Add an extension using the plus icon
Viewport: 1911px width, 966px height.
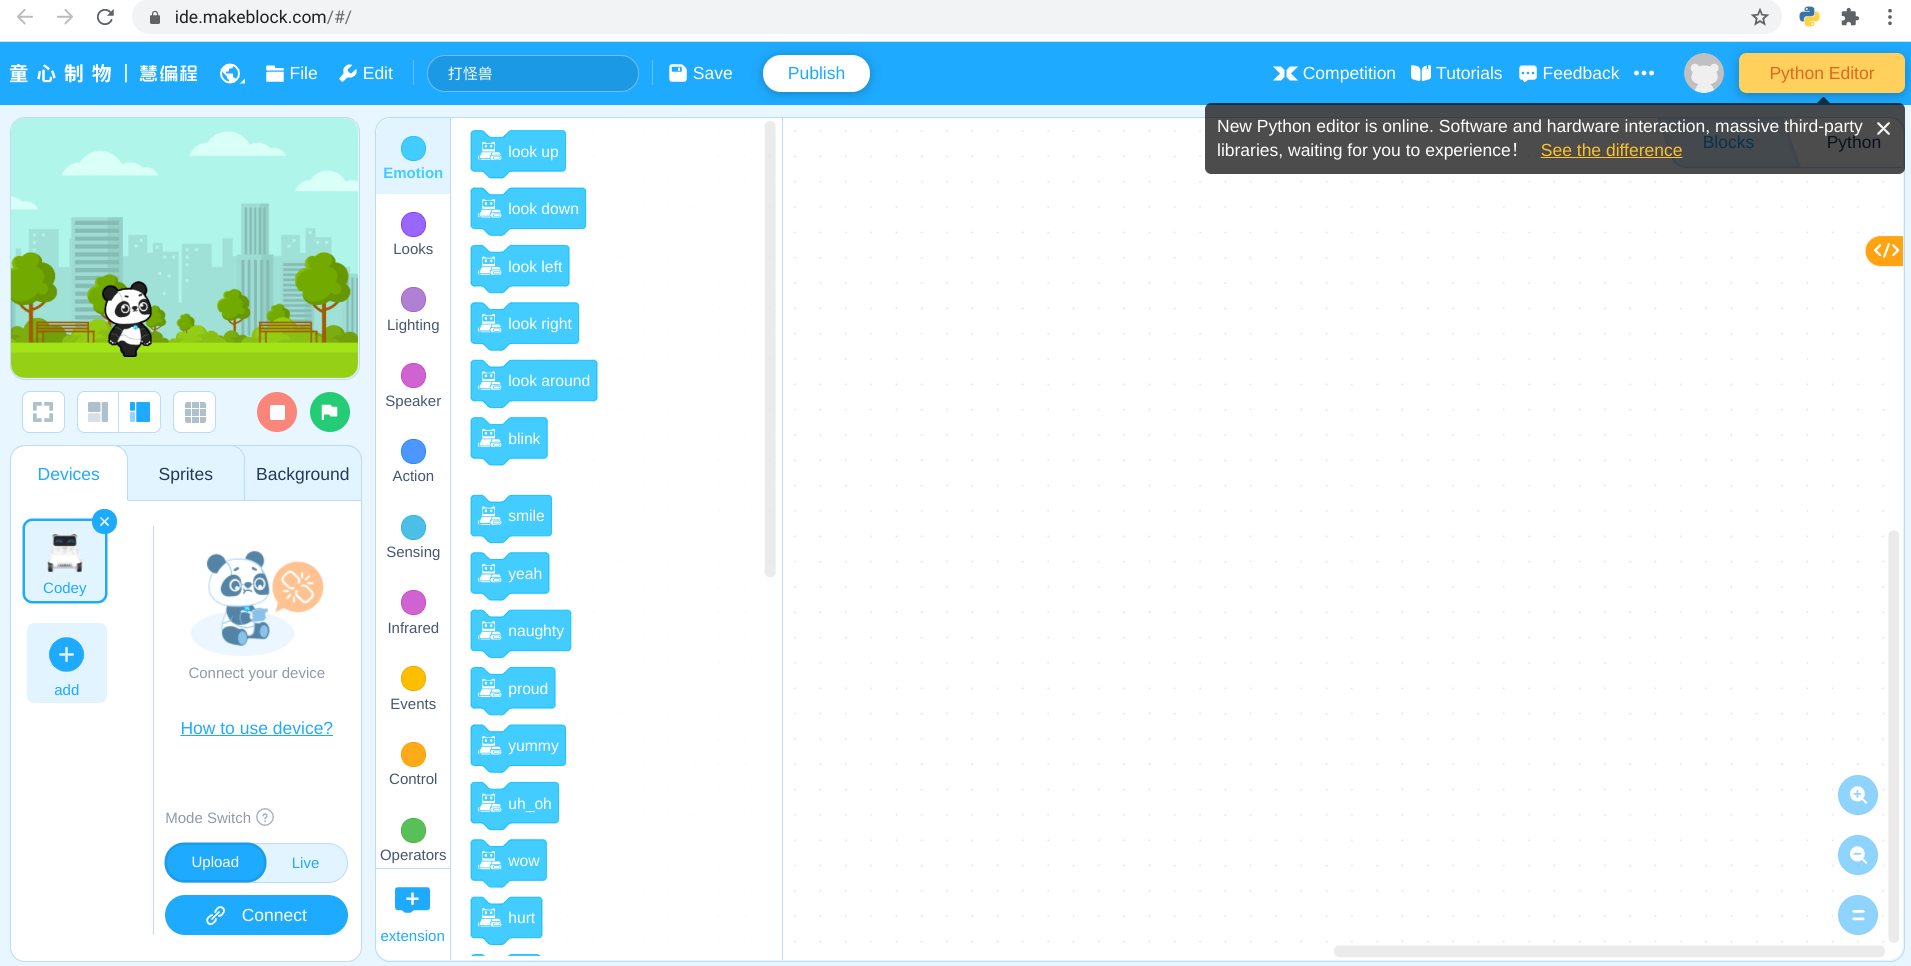[x=412, y=900]
